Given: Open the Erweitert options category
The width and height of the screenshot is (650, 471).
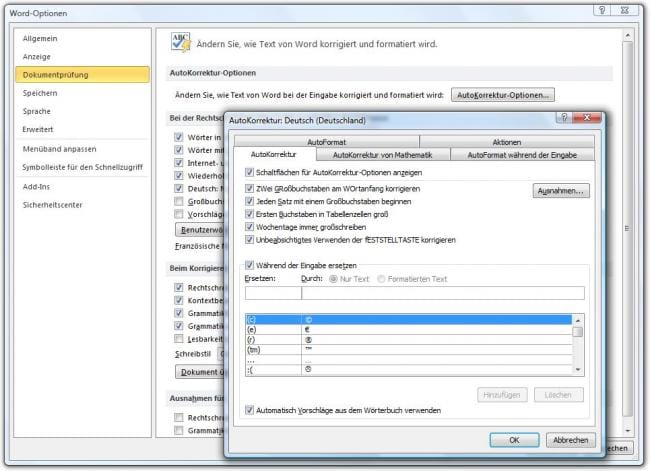Looking at the screenshot, I should [38, 129].
